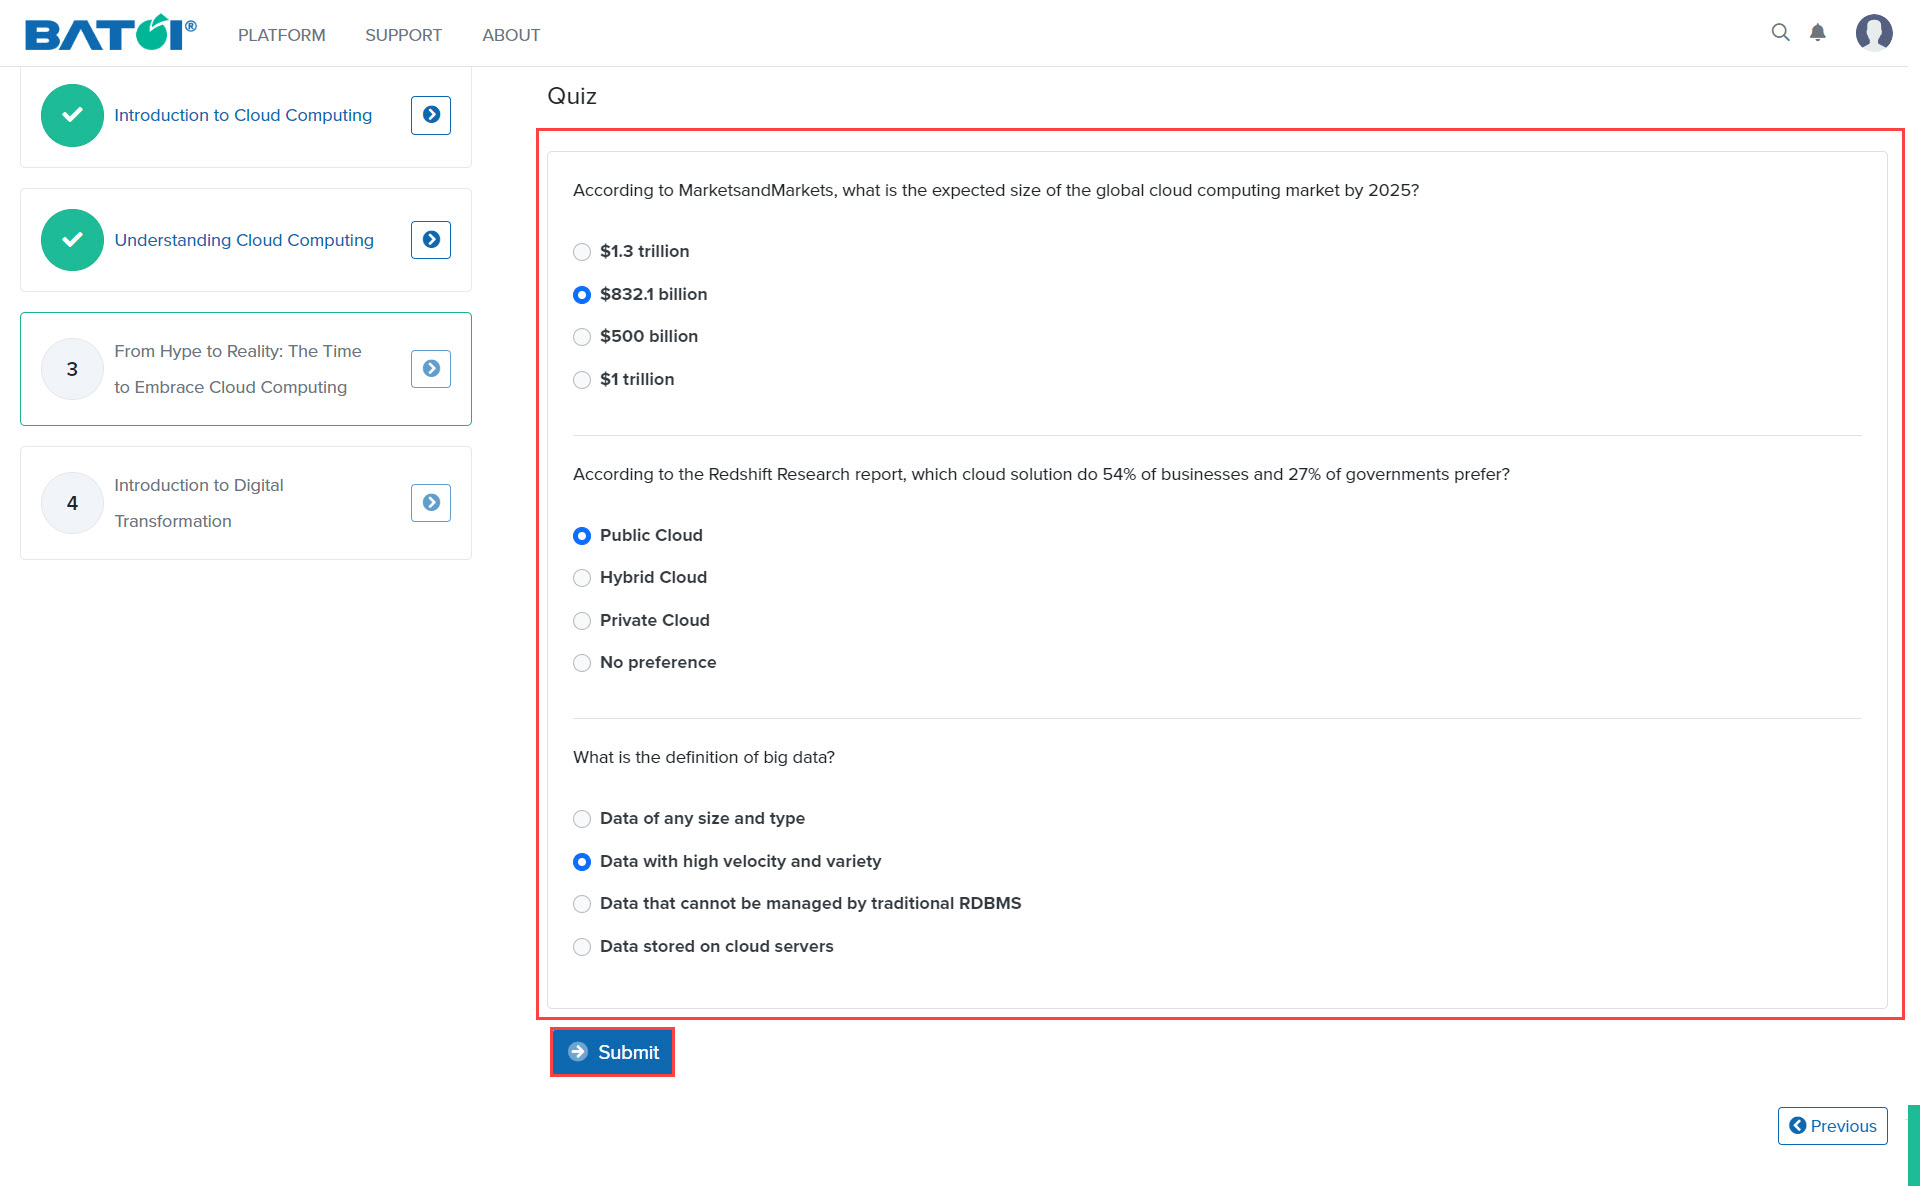Toggle the Public Cloud answer selection
1920x1186 pixels.
click(581, 535)
